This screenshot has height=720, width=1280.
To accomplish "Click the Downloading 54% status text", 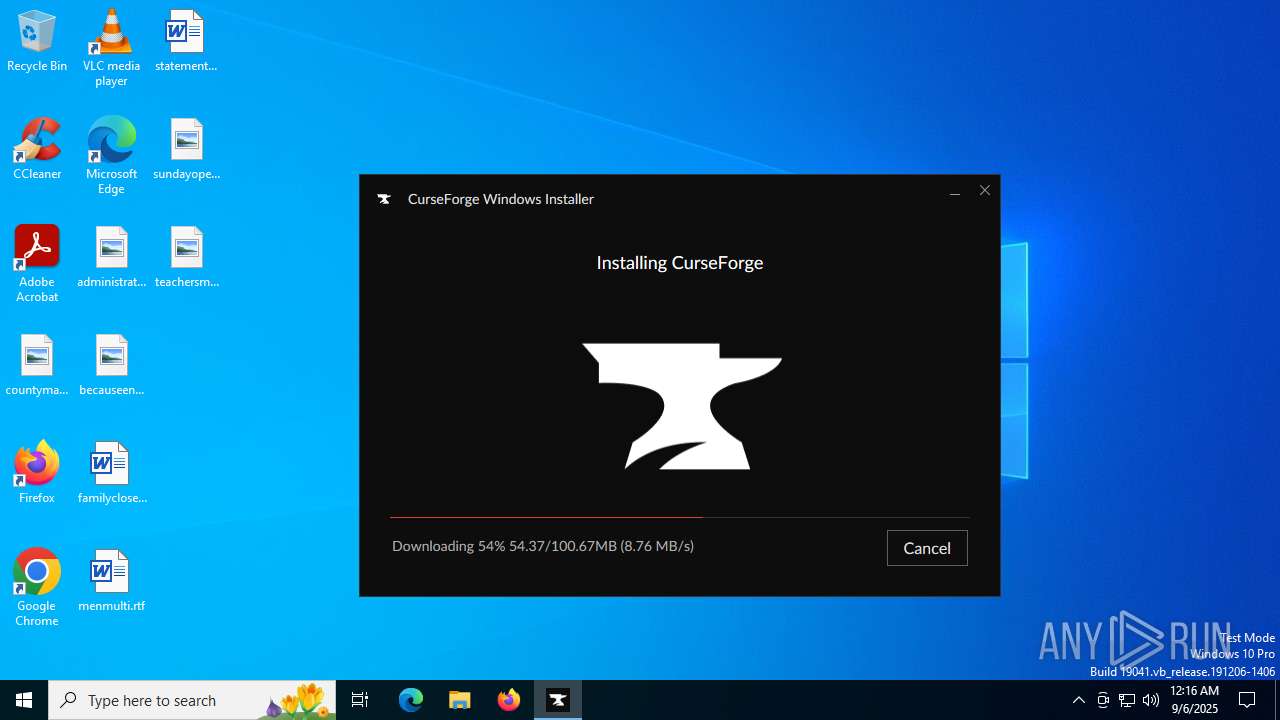I will coord(543,546).
